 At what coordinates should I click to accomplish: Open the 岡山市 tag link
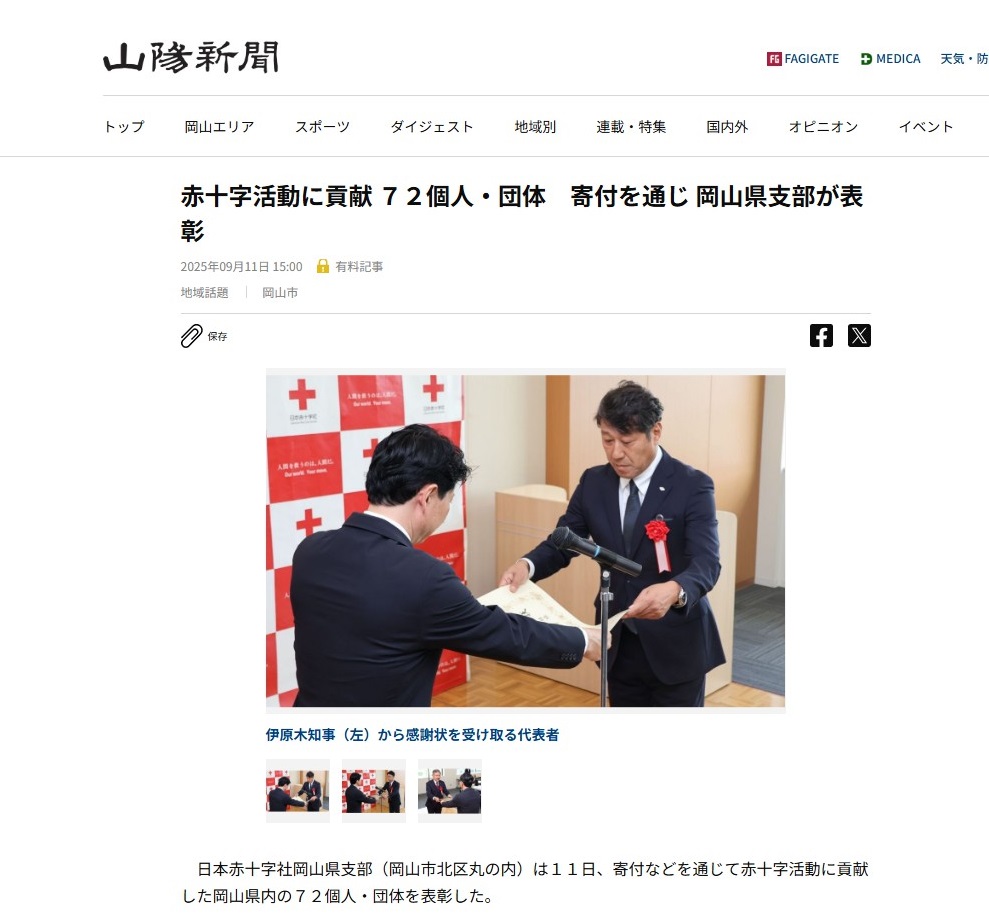(280, 293)
